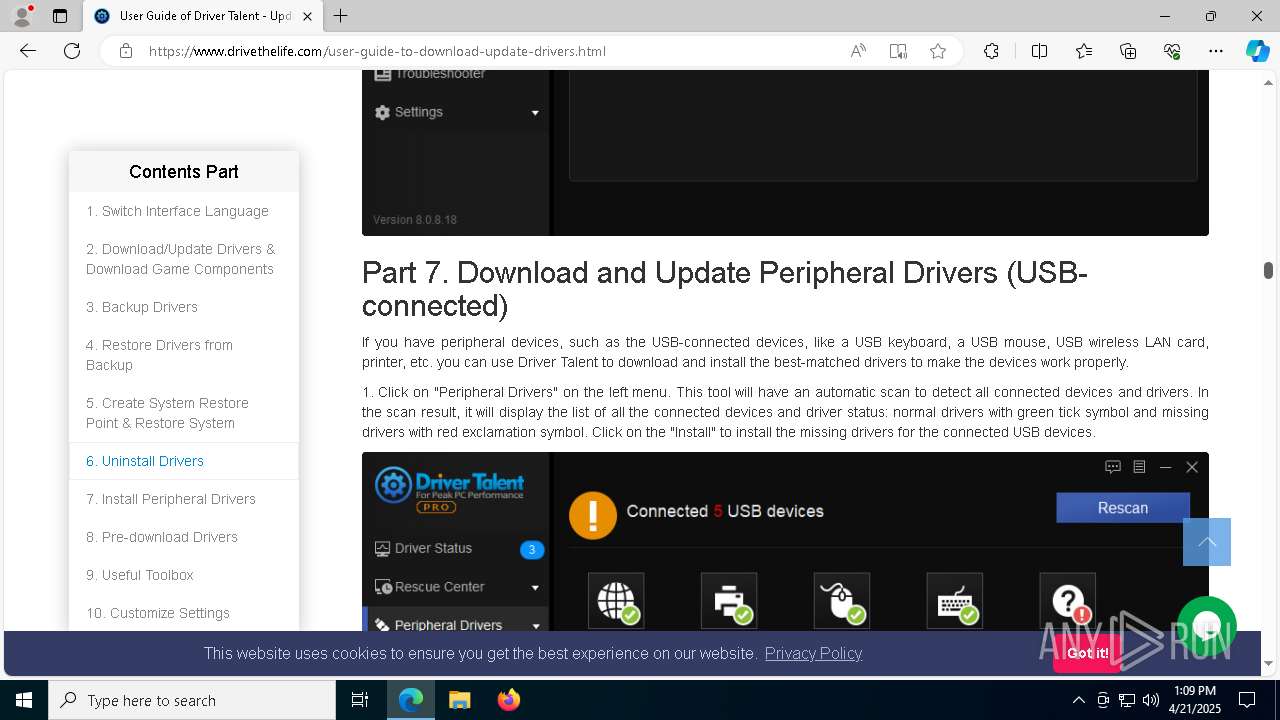Click the keyboard USB device icon

point(955,601)
